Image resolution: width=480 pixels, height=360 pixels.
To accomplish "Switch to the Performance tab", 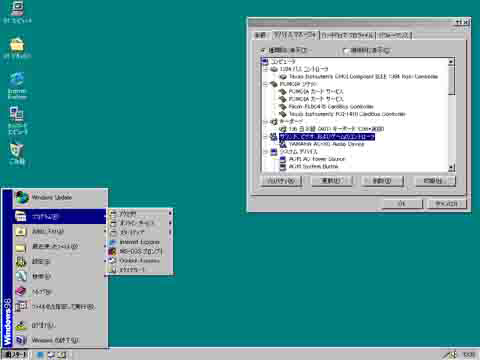I will tap(394, 35).
